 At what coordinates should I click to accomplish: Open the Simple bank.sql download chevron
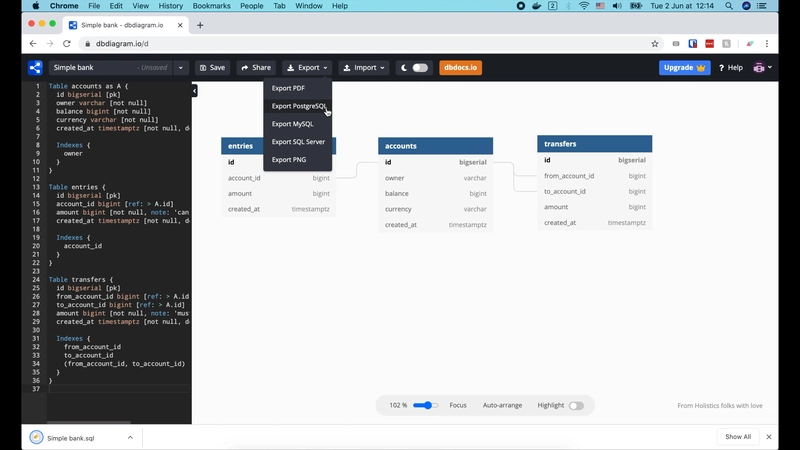(130, 438)
